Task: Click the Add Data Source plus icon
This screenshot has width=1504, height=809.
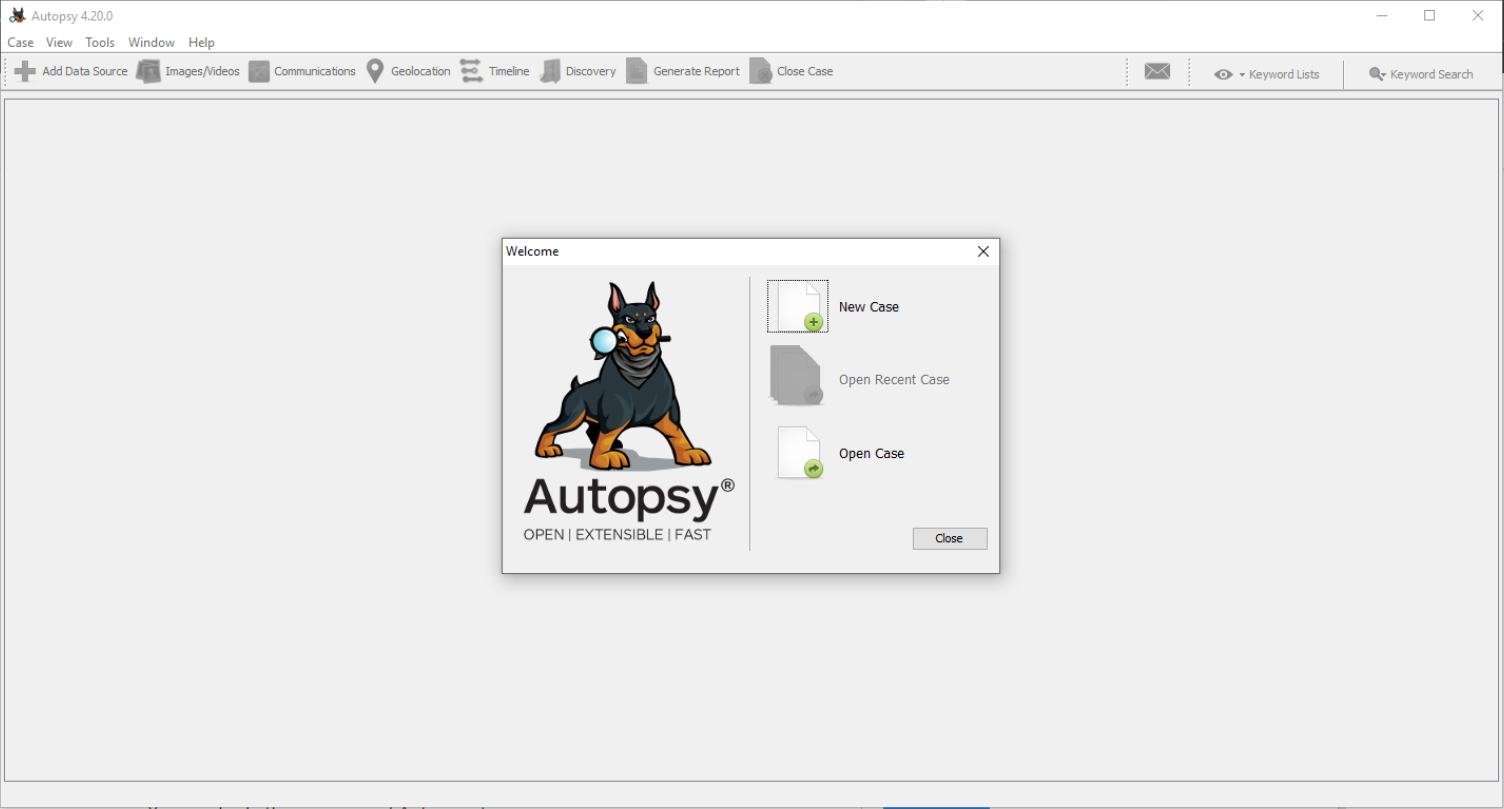Action: coord(25,71)
